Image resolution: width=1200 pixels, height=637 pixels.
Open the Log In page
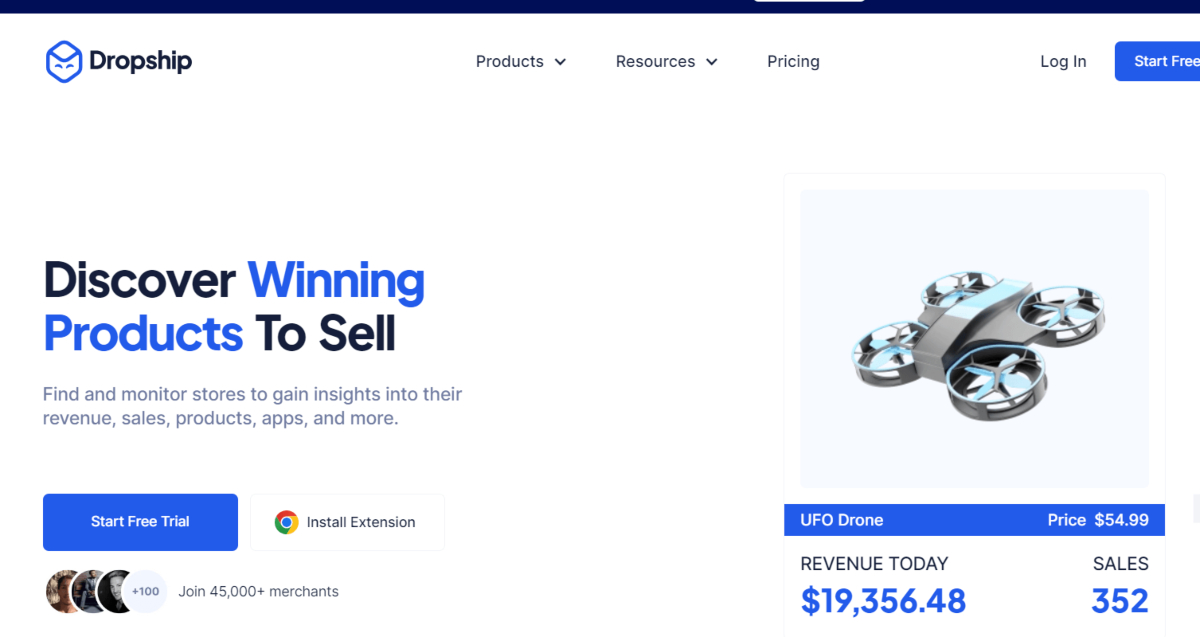(1063, 61)
